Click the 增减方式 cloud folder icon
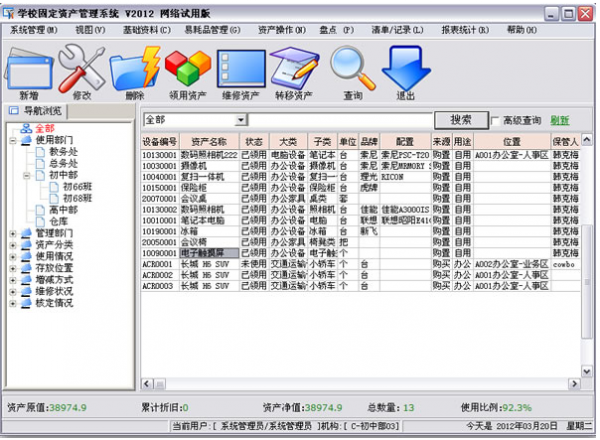The image size is (600, 440). [x=26, y=280]
